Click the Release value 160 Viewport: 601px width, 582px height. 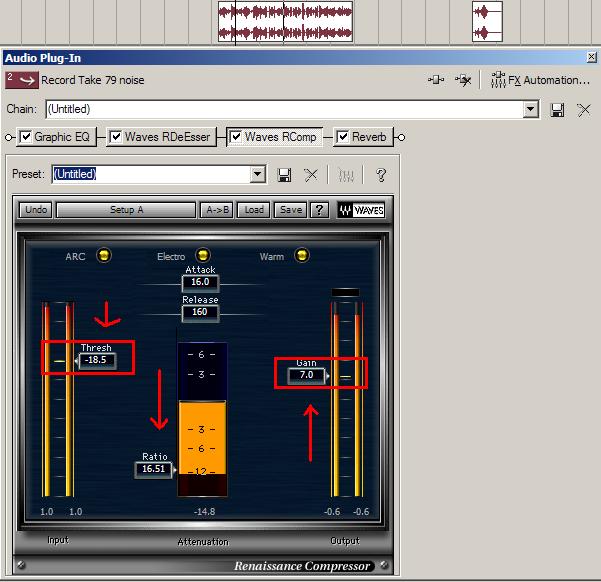[200, 312]
